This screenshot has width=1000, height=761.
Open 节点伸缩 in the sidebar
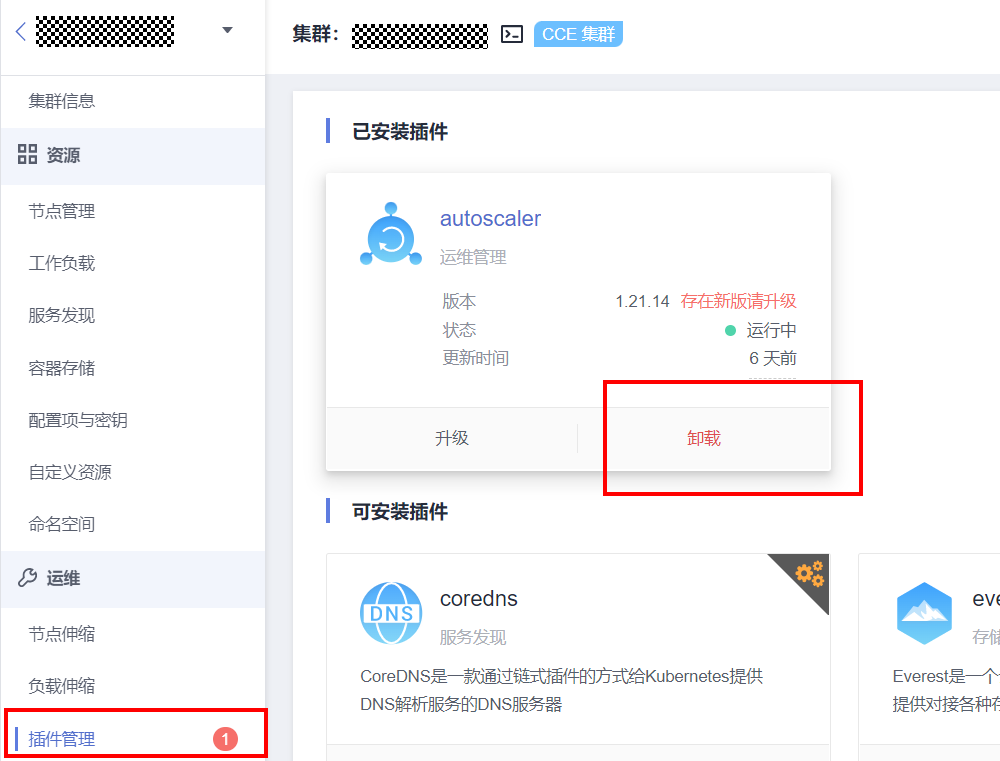(x=62, y=634)
